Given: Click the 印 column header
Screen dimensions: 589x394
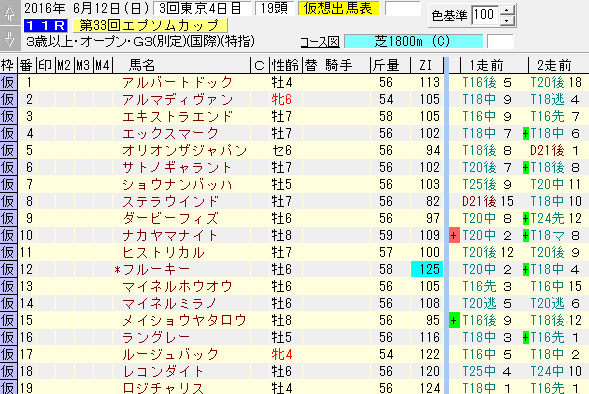Looking at the screenshot, I should [45, 65].
